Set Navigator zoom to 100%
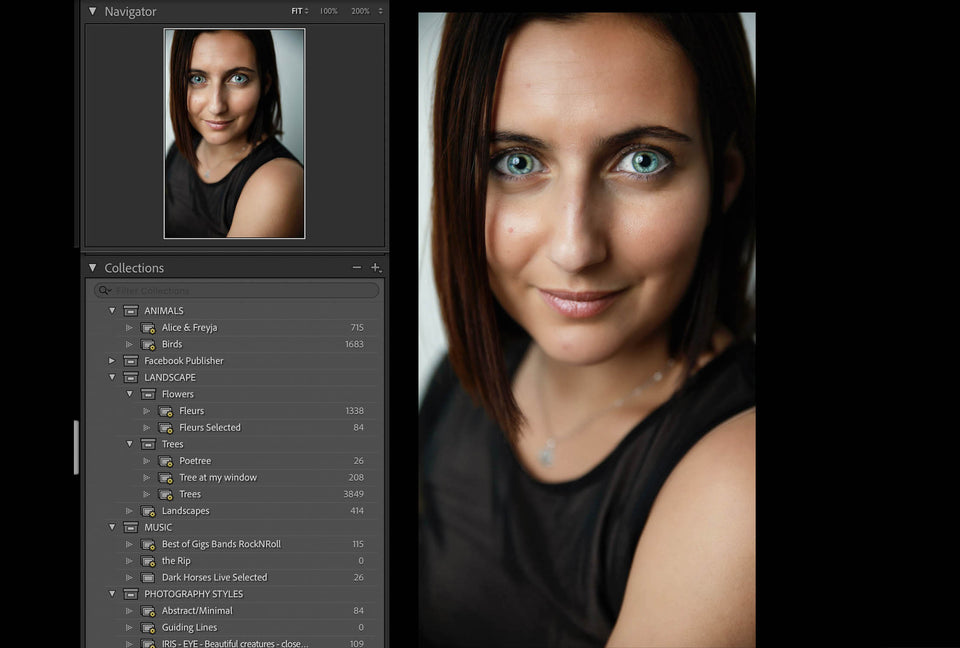Viewport: 960px width, 648px height. click(328, 11)
